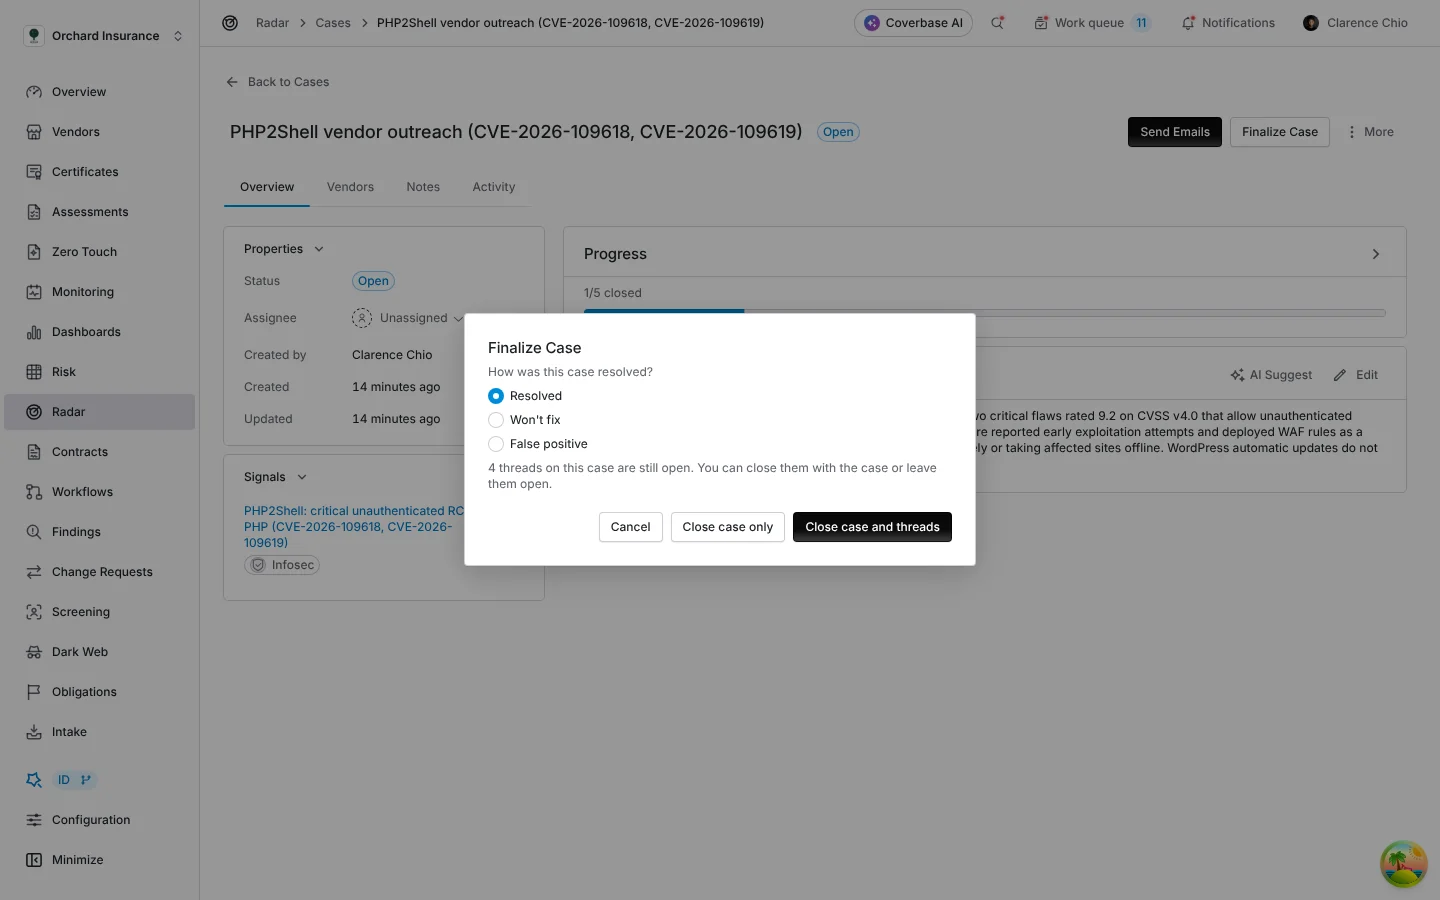Click the Findings magnifier icon

[x=34, y=532]
